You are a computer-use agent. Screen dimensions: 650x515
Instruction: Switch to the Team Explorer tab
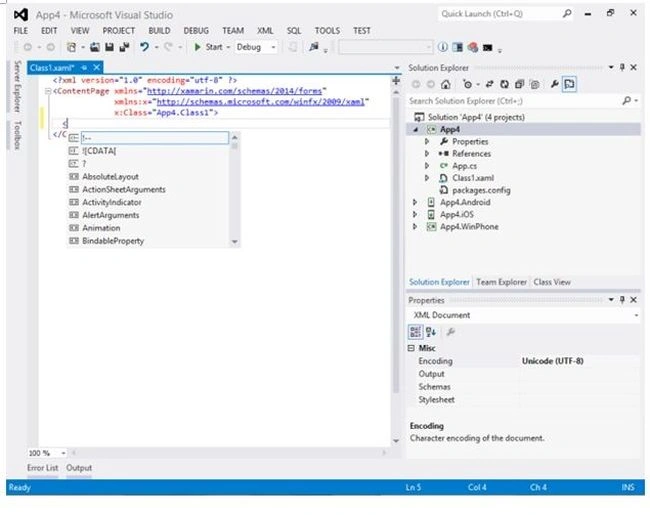(501, 282)
